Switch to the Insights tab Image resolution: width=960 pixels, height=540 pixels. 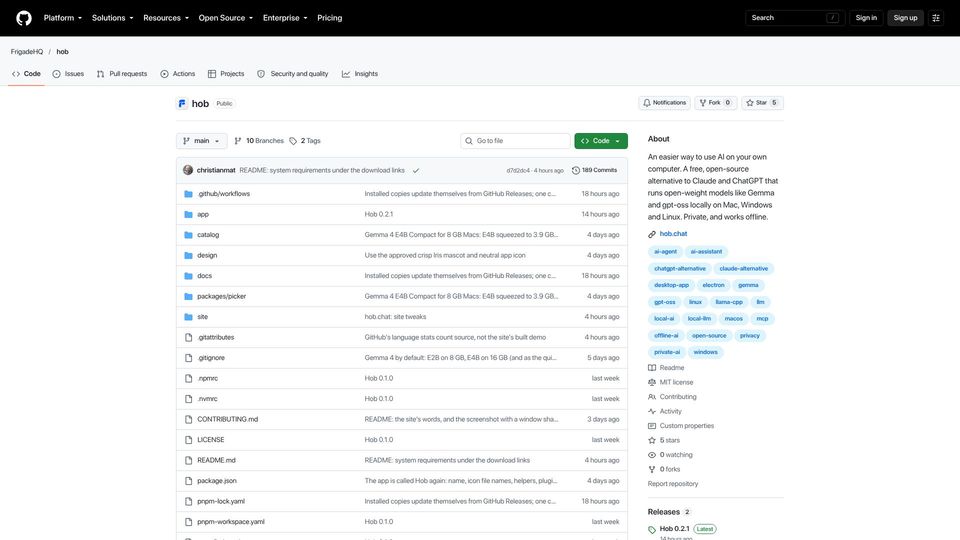[360, 74]
